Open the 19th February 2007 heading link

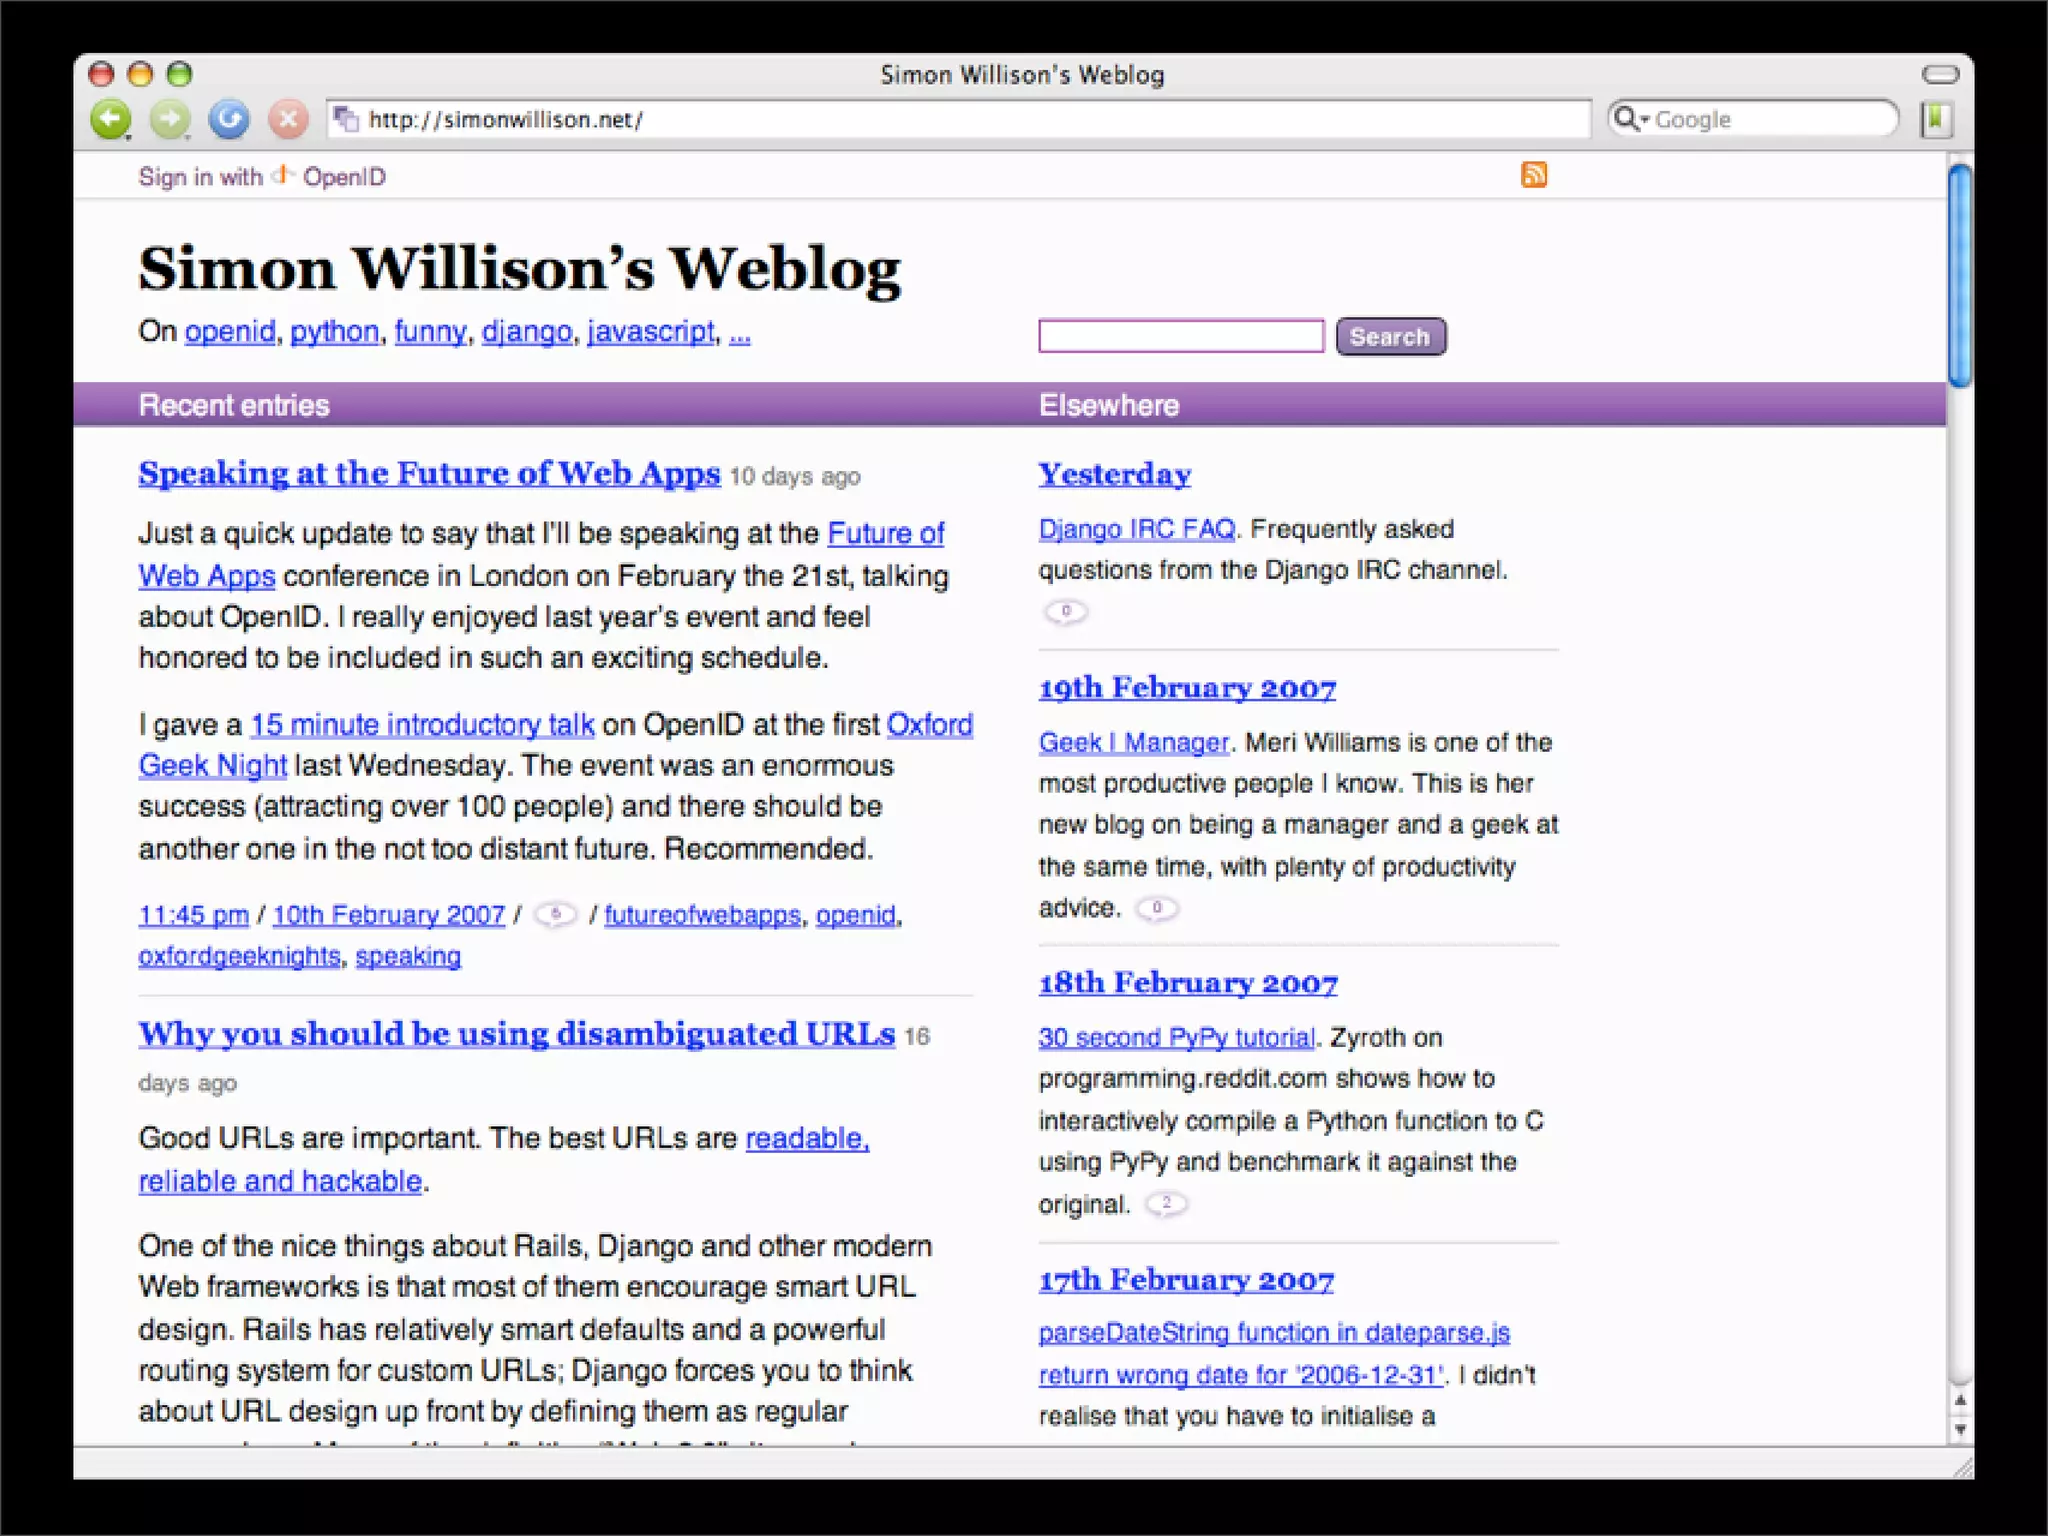[x=1187, y=688]
